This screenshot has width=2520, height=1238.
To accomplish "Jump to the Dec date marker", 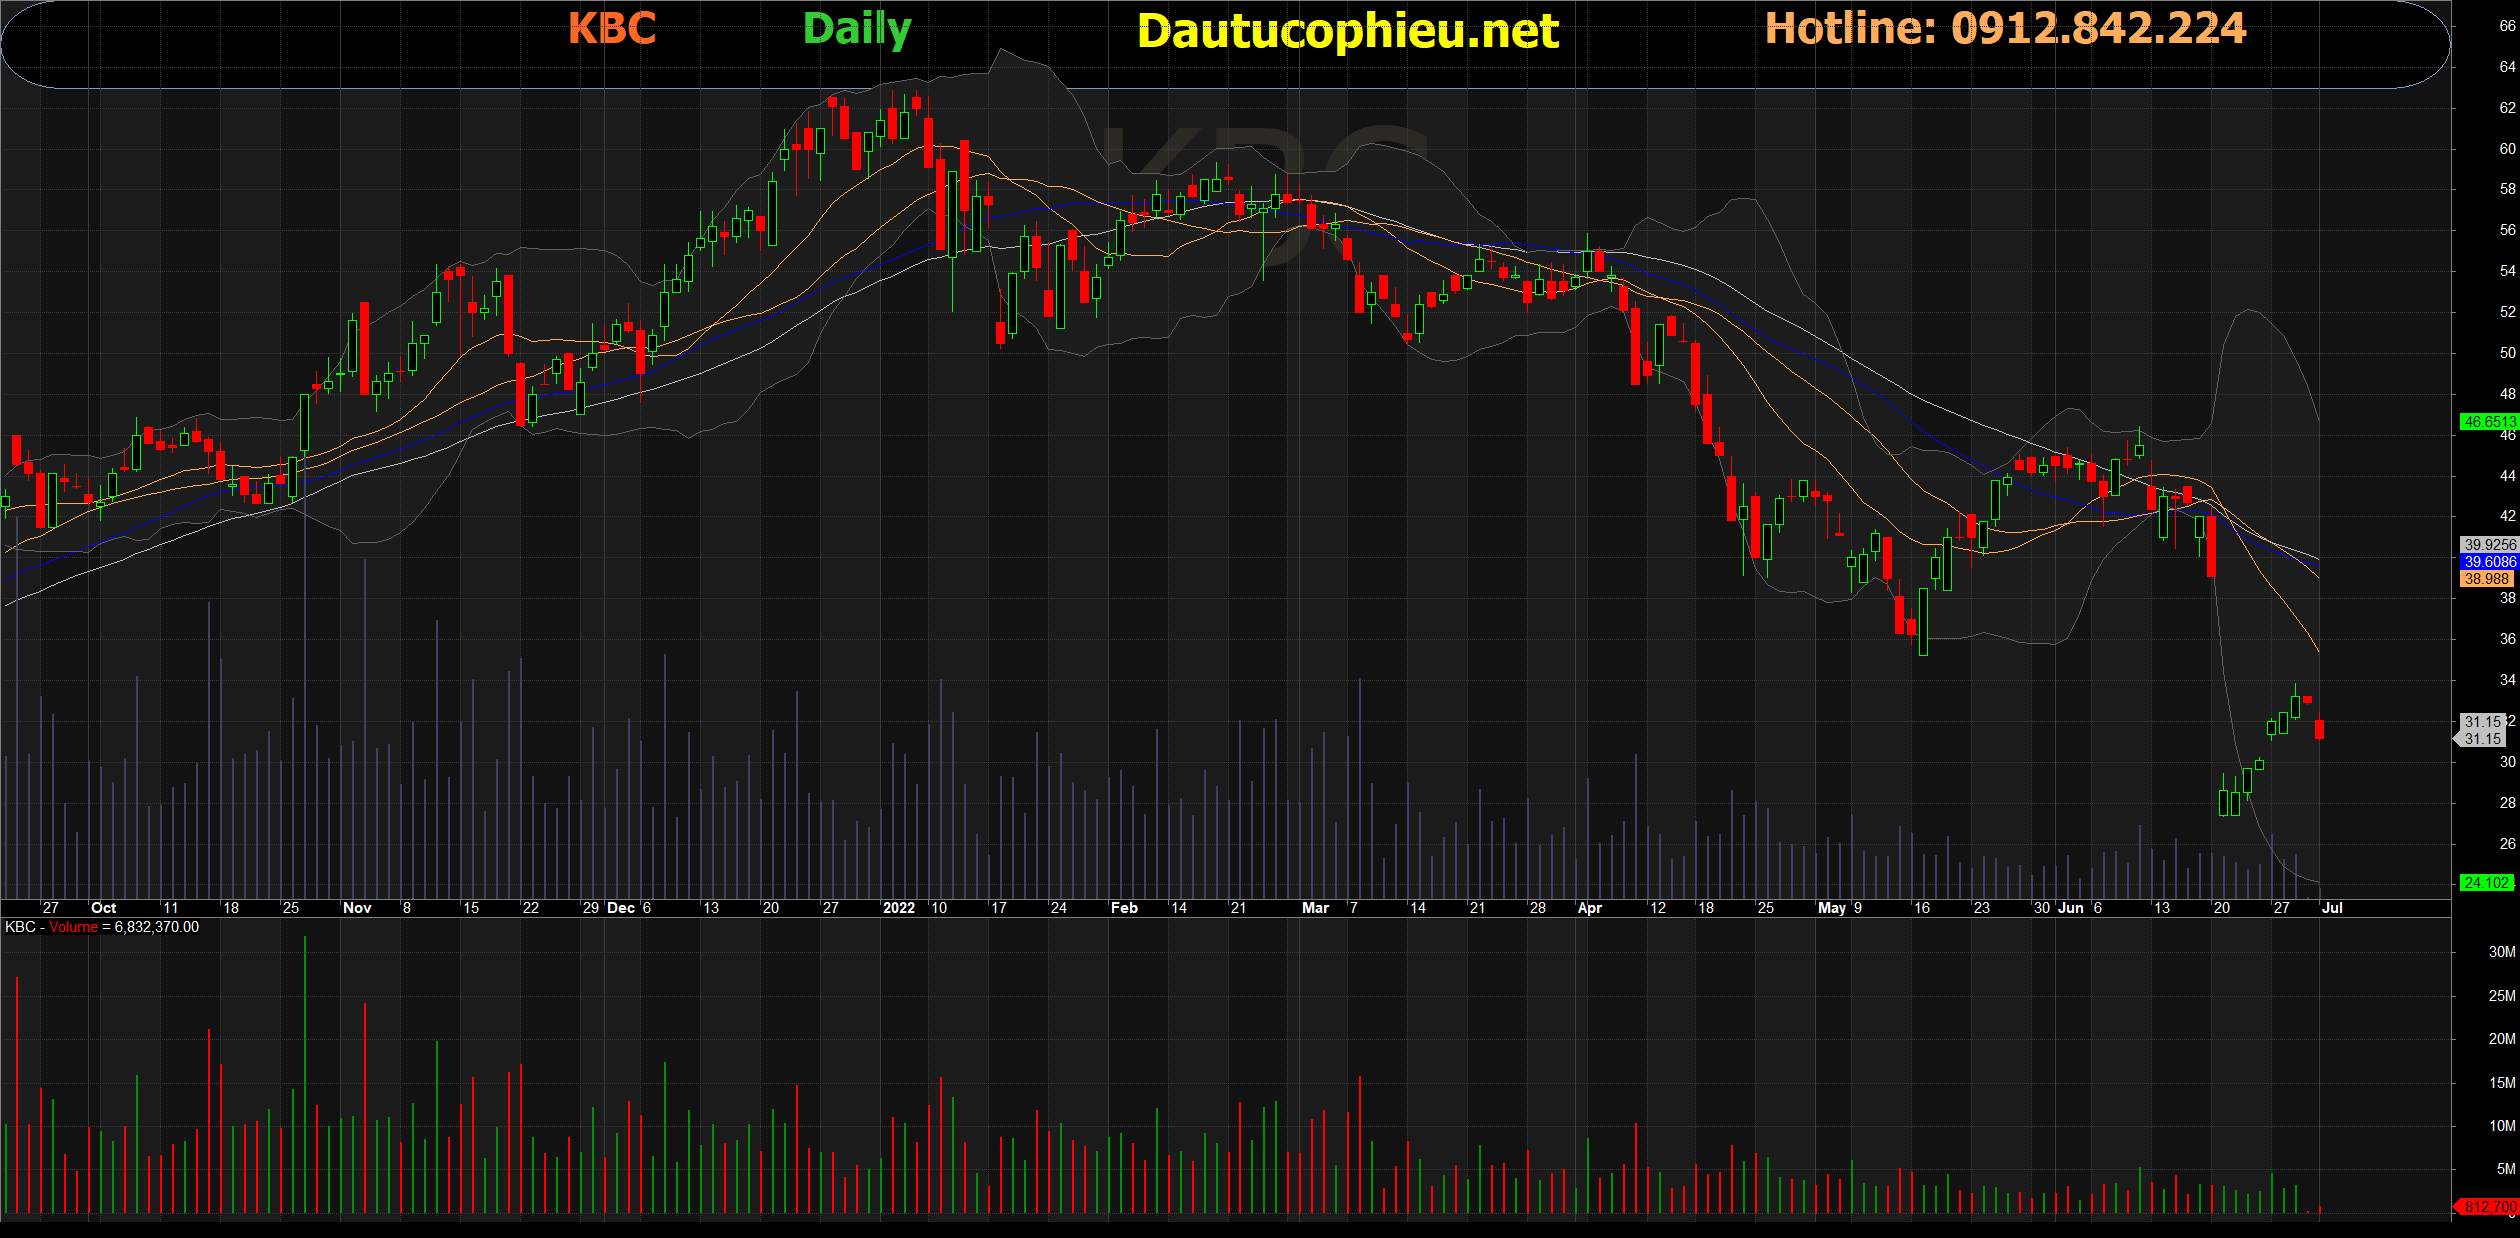I will click(621, 908).
